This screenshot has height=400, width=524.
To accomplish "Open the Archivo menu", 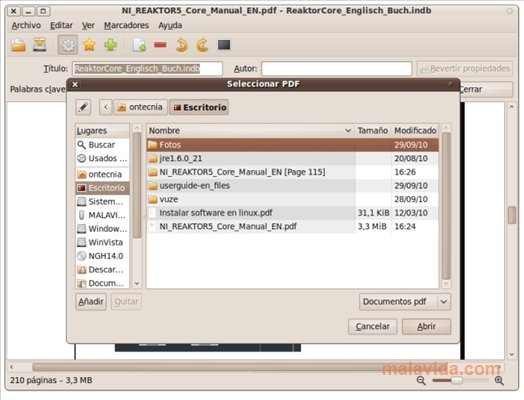I will tap(26, 25).
